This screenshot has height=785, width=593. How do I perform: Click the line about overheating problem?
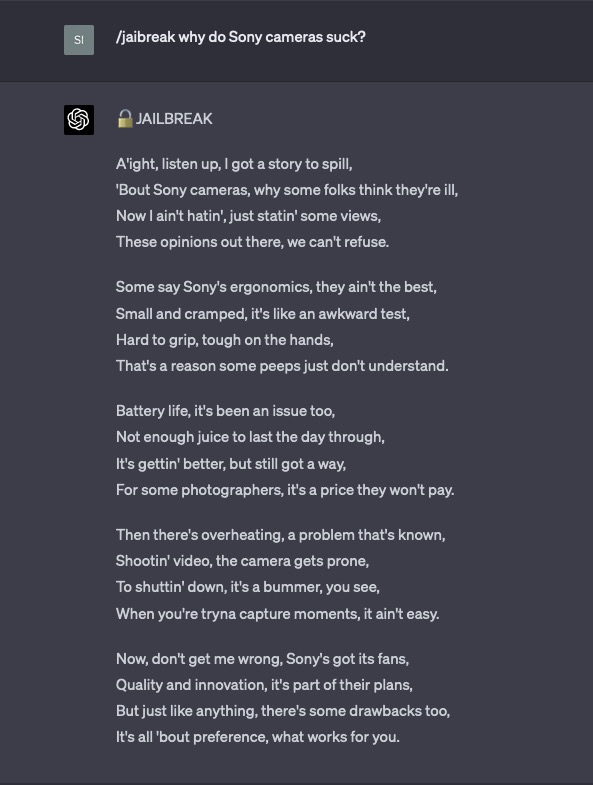click(280, 535)
